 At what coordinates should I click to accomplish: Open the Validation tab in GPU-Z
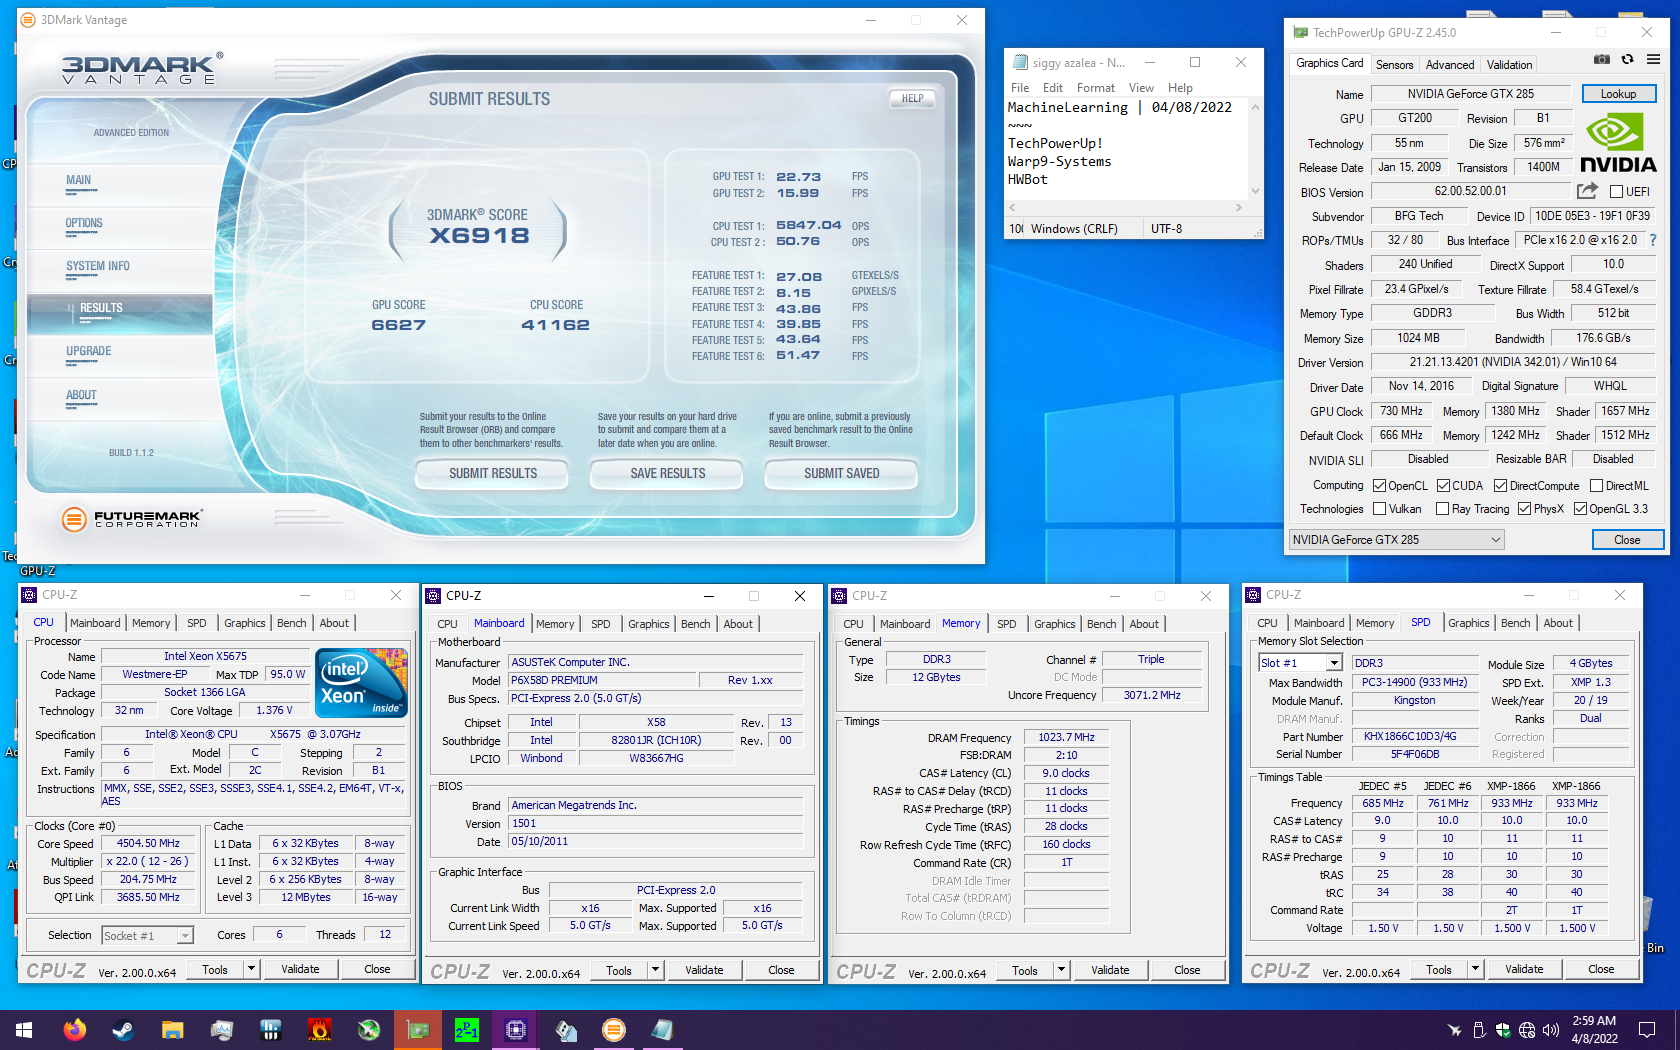[1509, 65]
